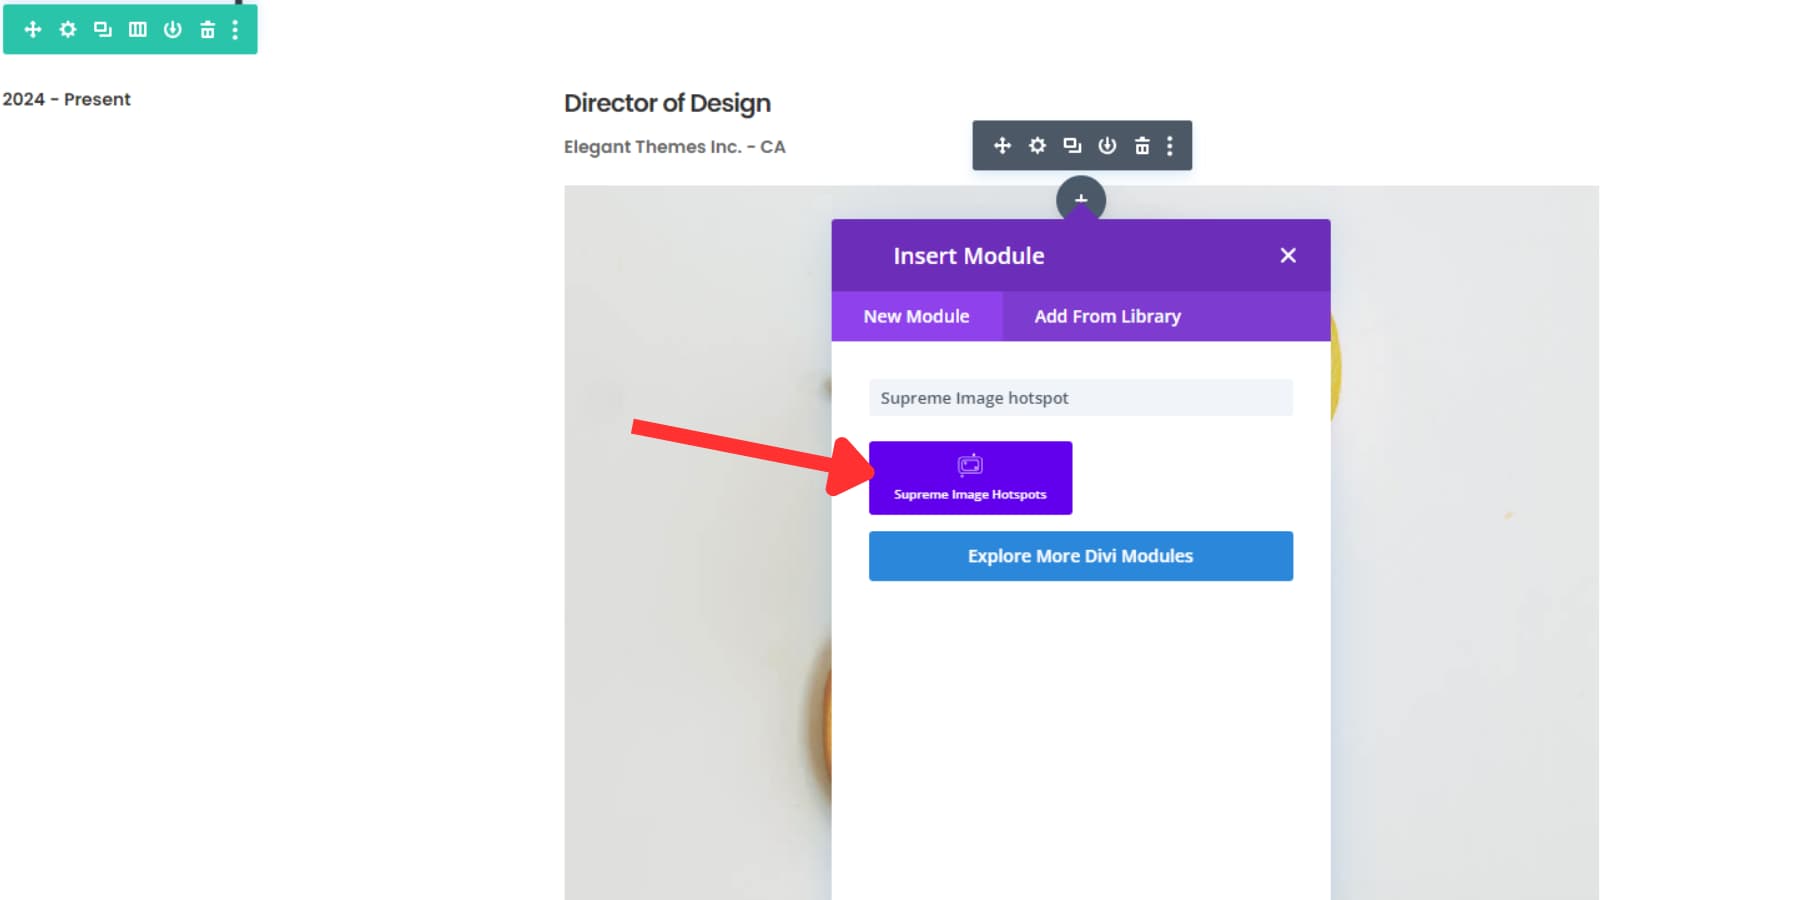Save row to library in green toolbar
1800x900 pixels.
click(x=173, y=29)
